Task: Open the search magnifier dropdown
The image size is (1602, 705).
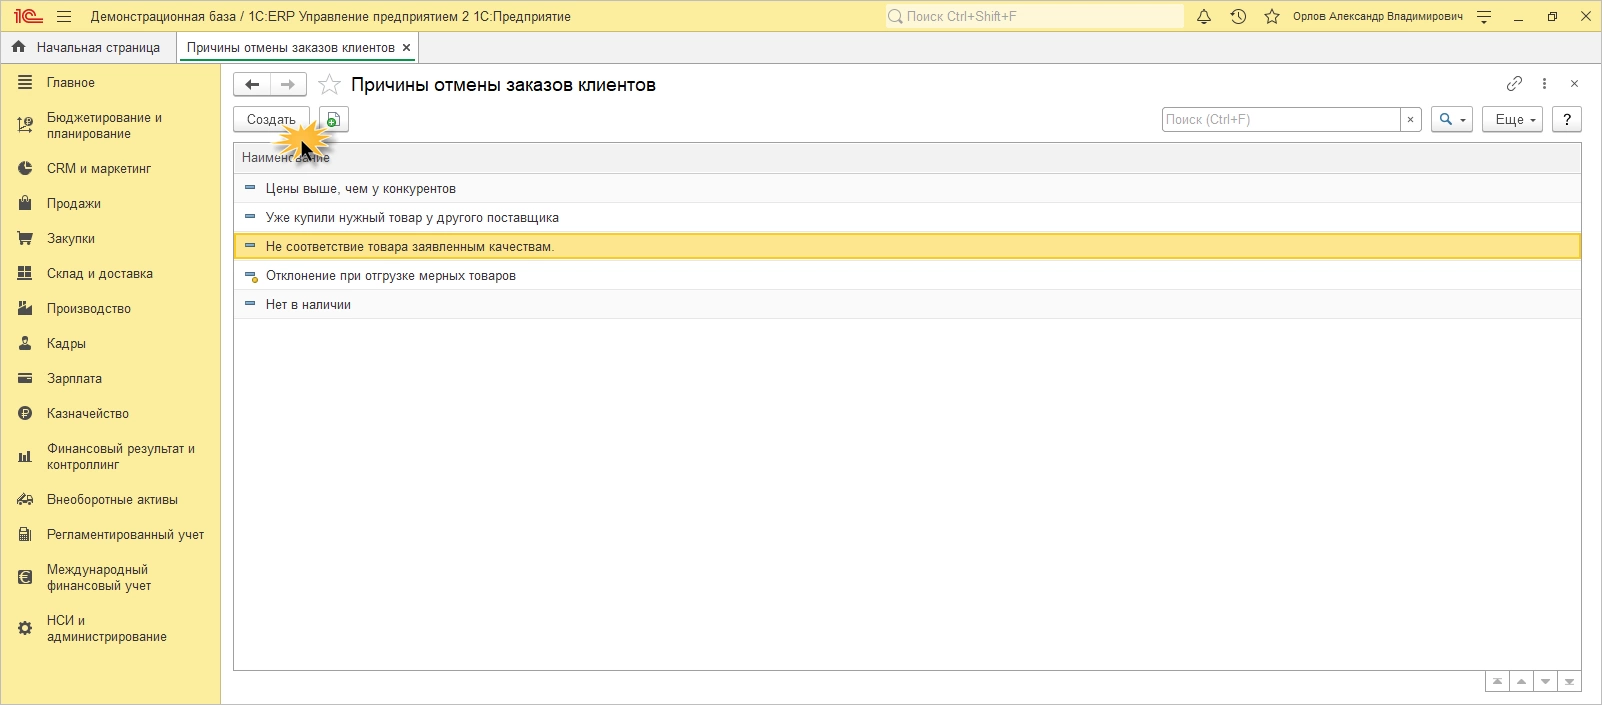Action: pyautogui.click(x=1451, y=120)
